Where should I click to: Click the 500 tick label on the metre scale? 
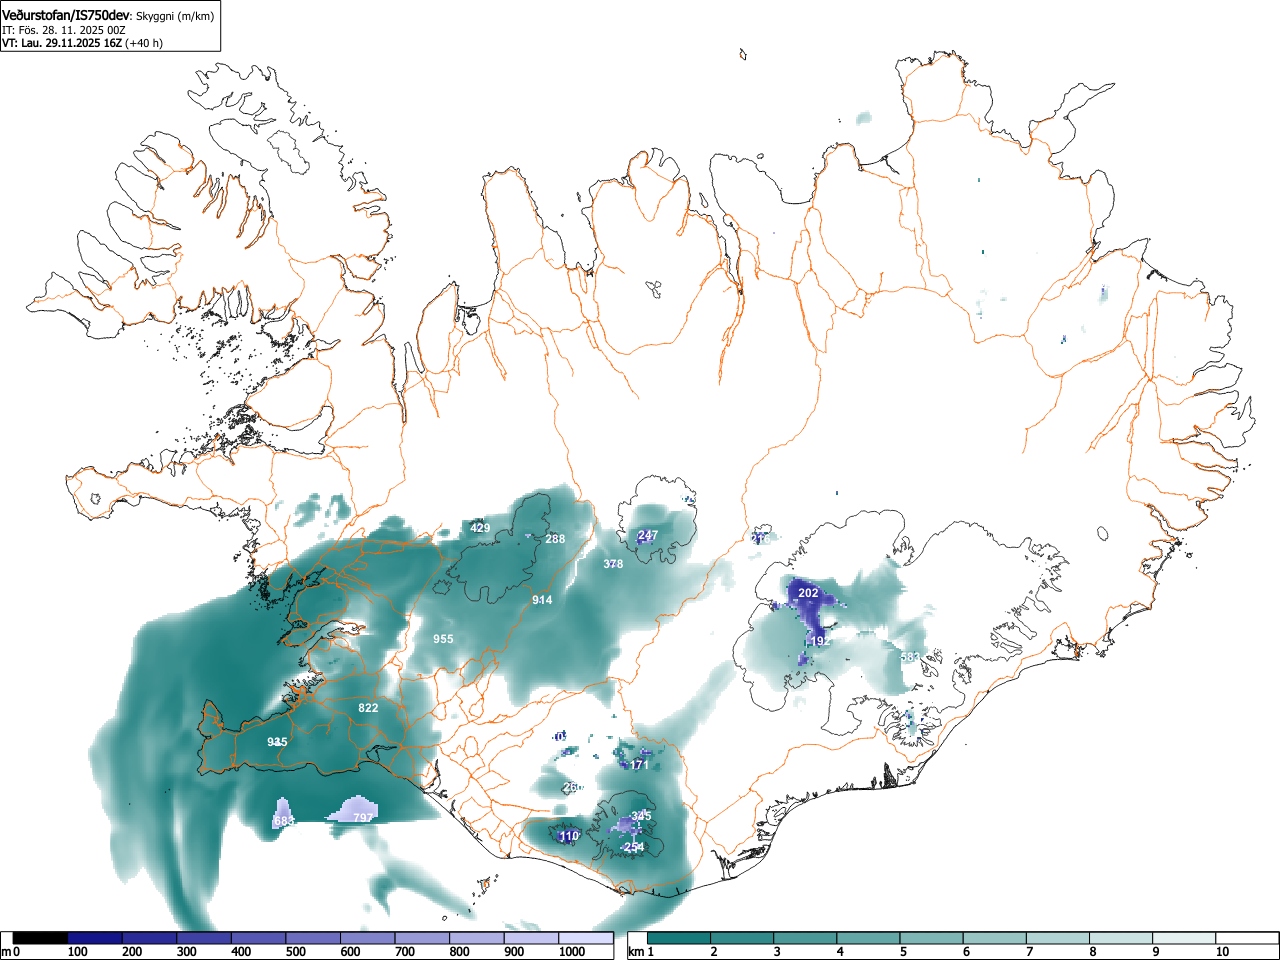click(296, 952)
